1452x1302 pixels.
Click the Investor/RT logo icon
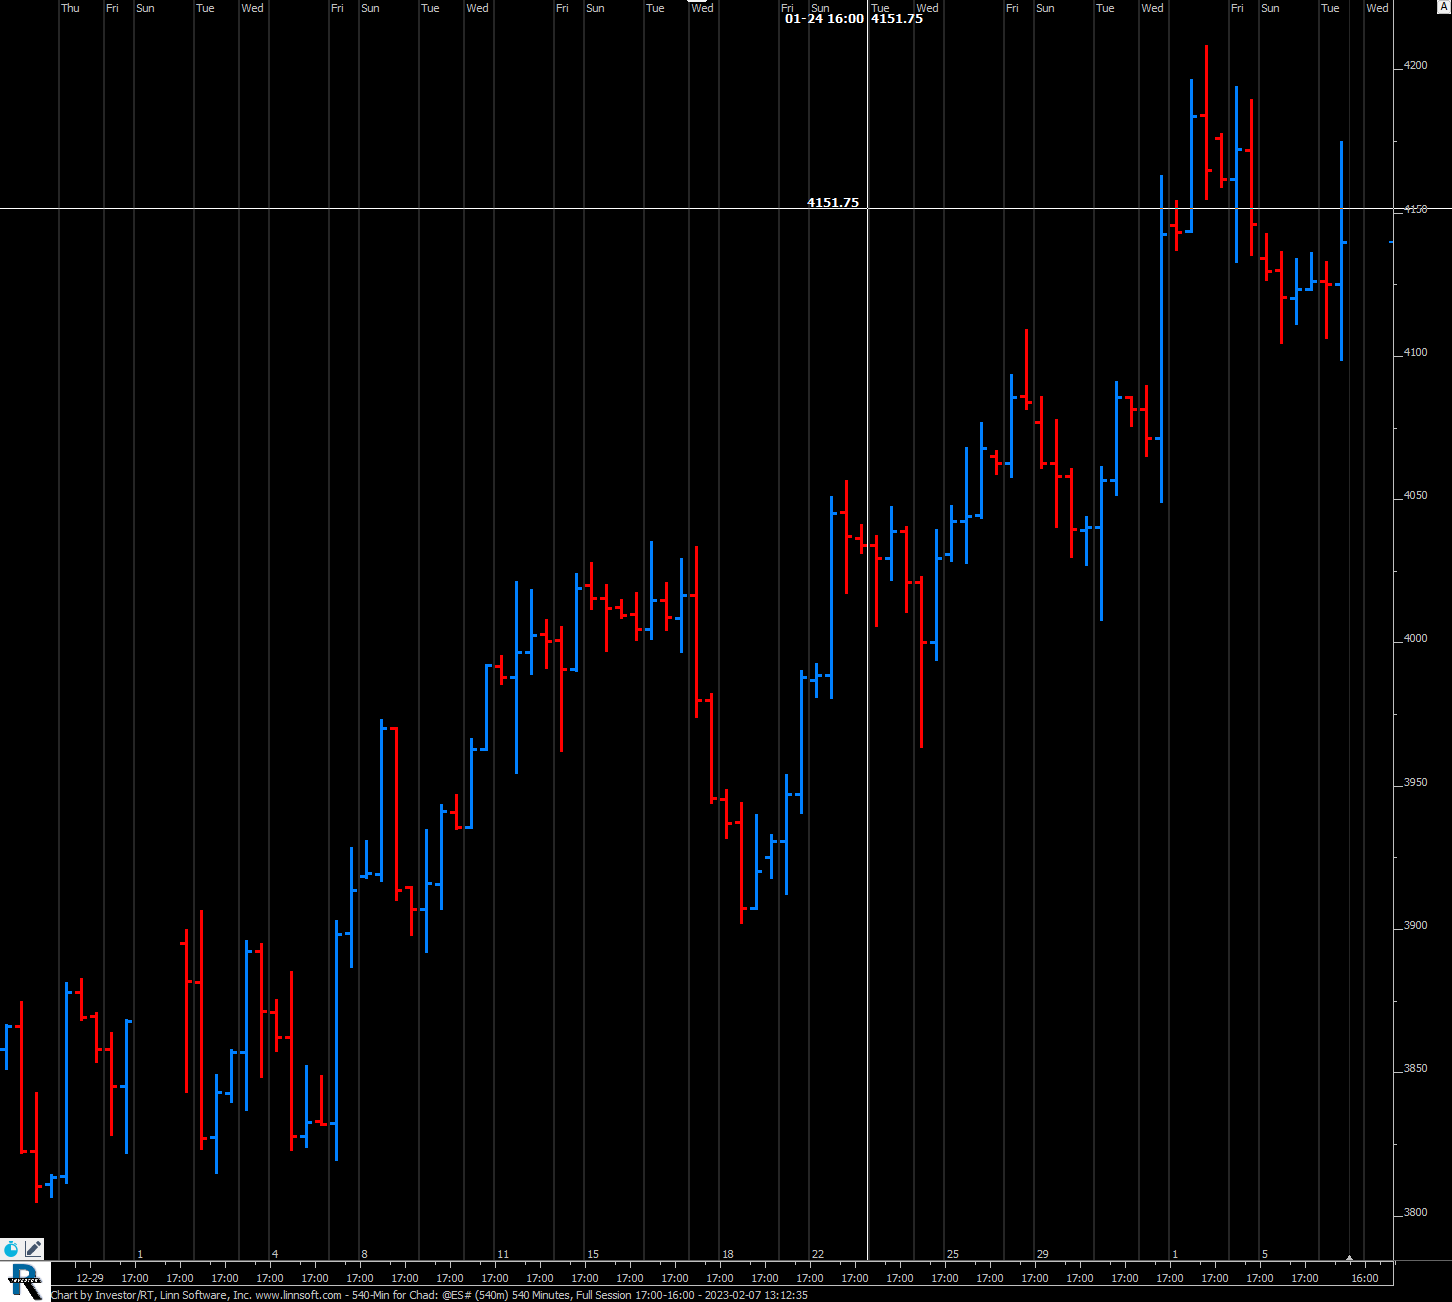(x=25, y=1281)
